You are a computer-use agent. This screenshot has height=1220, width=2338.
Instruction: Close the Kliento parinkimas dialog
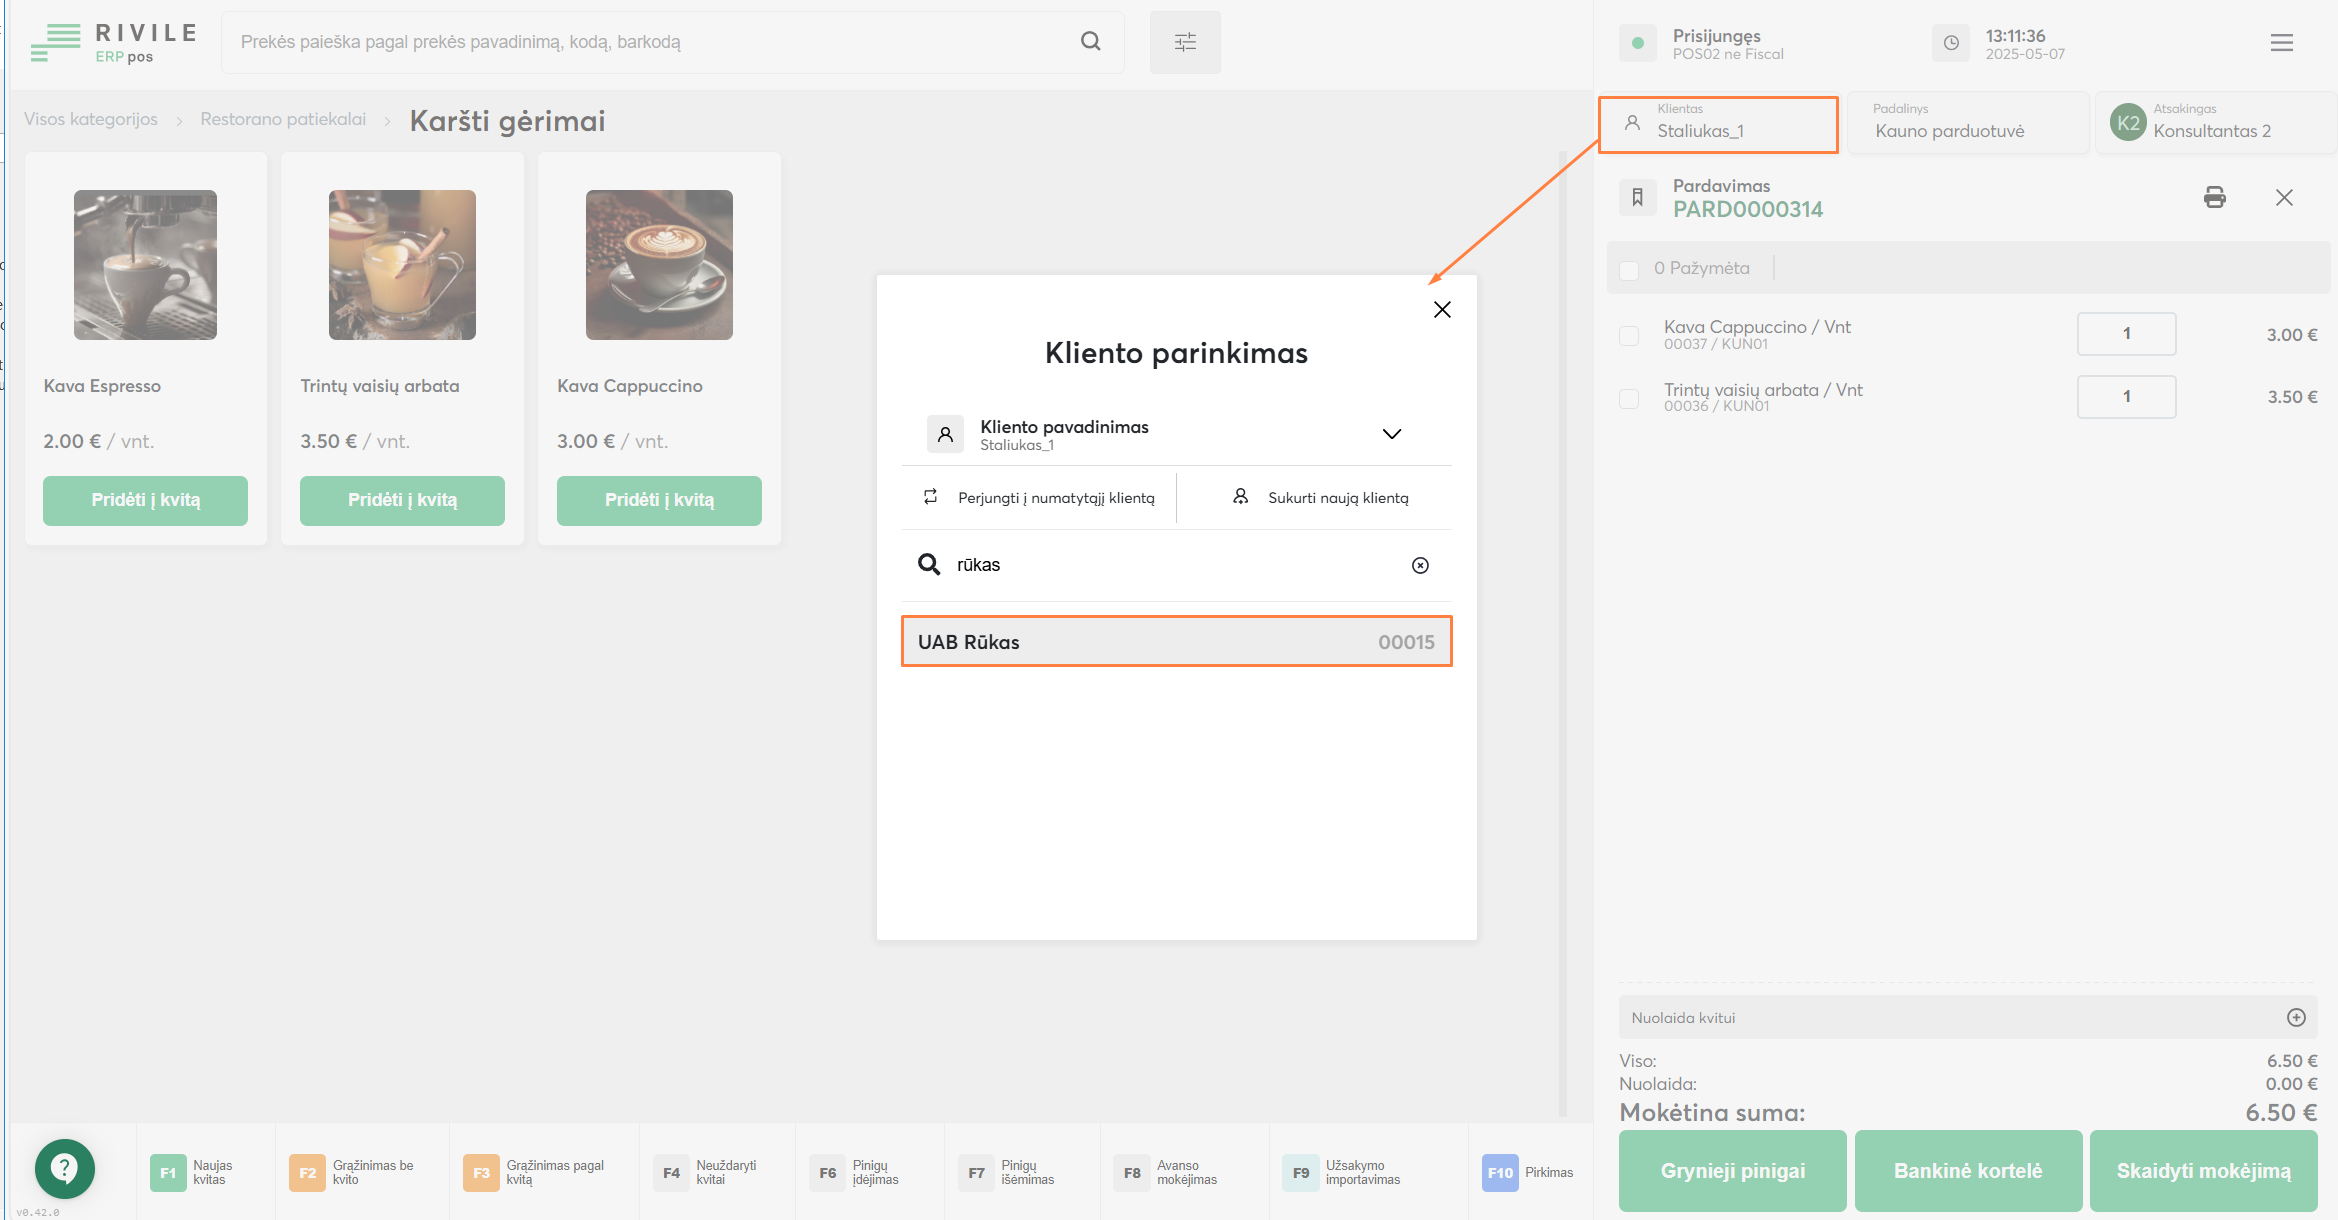[x=1441, y=310]
